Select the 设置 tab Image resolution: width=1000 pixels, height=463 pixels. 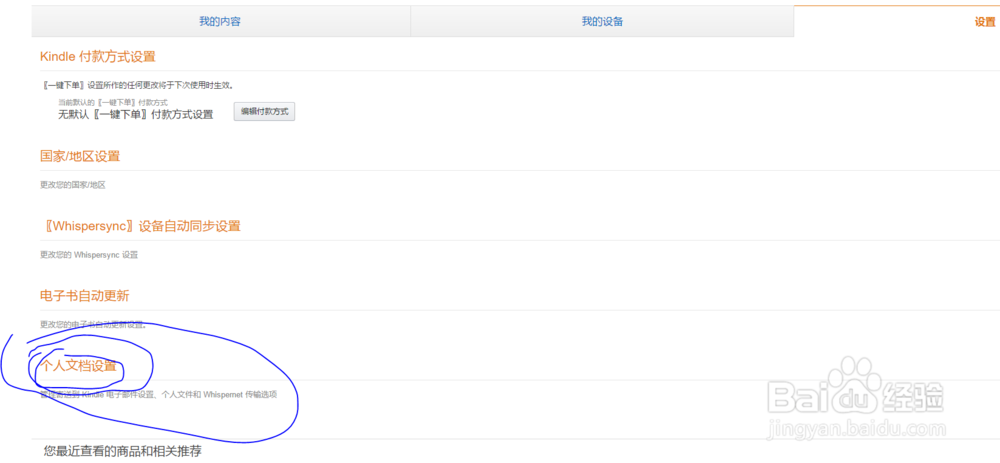tap(984, 22)
